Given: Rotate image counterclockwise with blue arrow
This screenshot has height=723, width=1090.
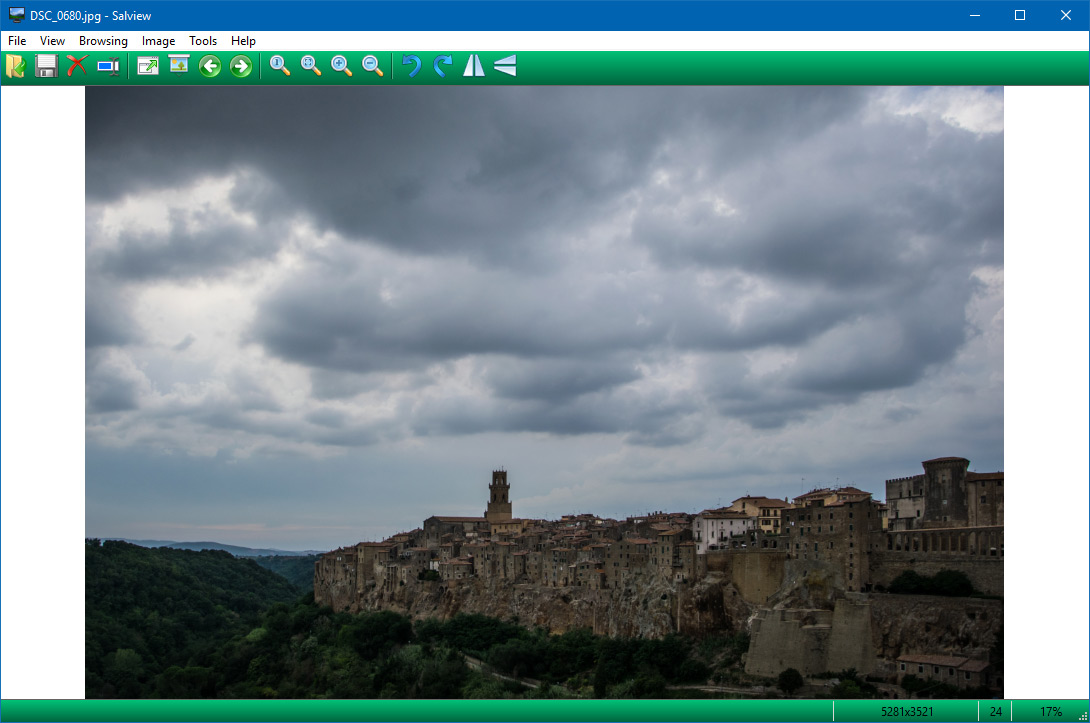Looking at the screenshot, I should [412, 66].
